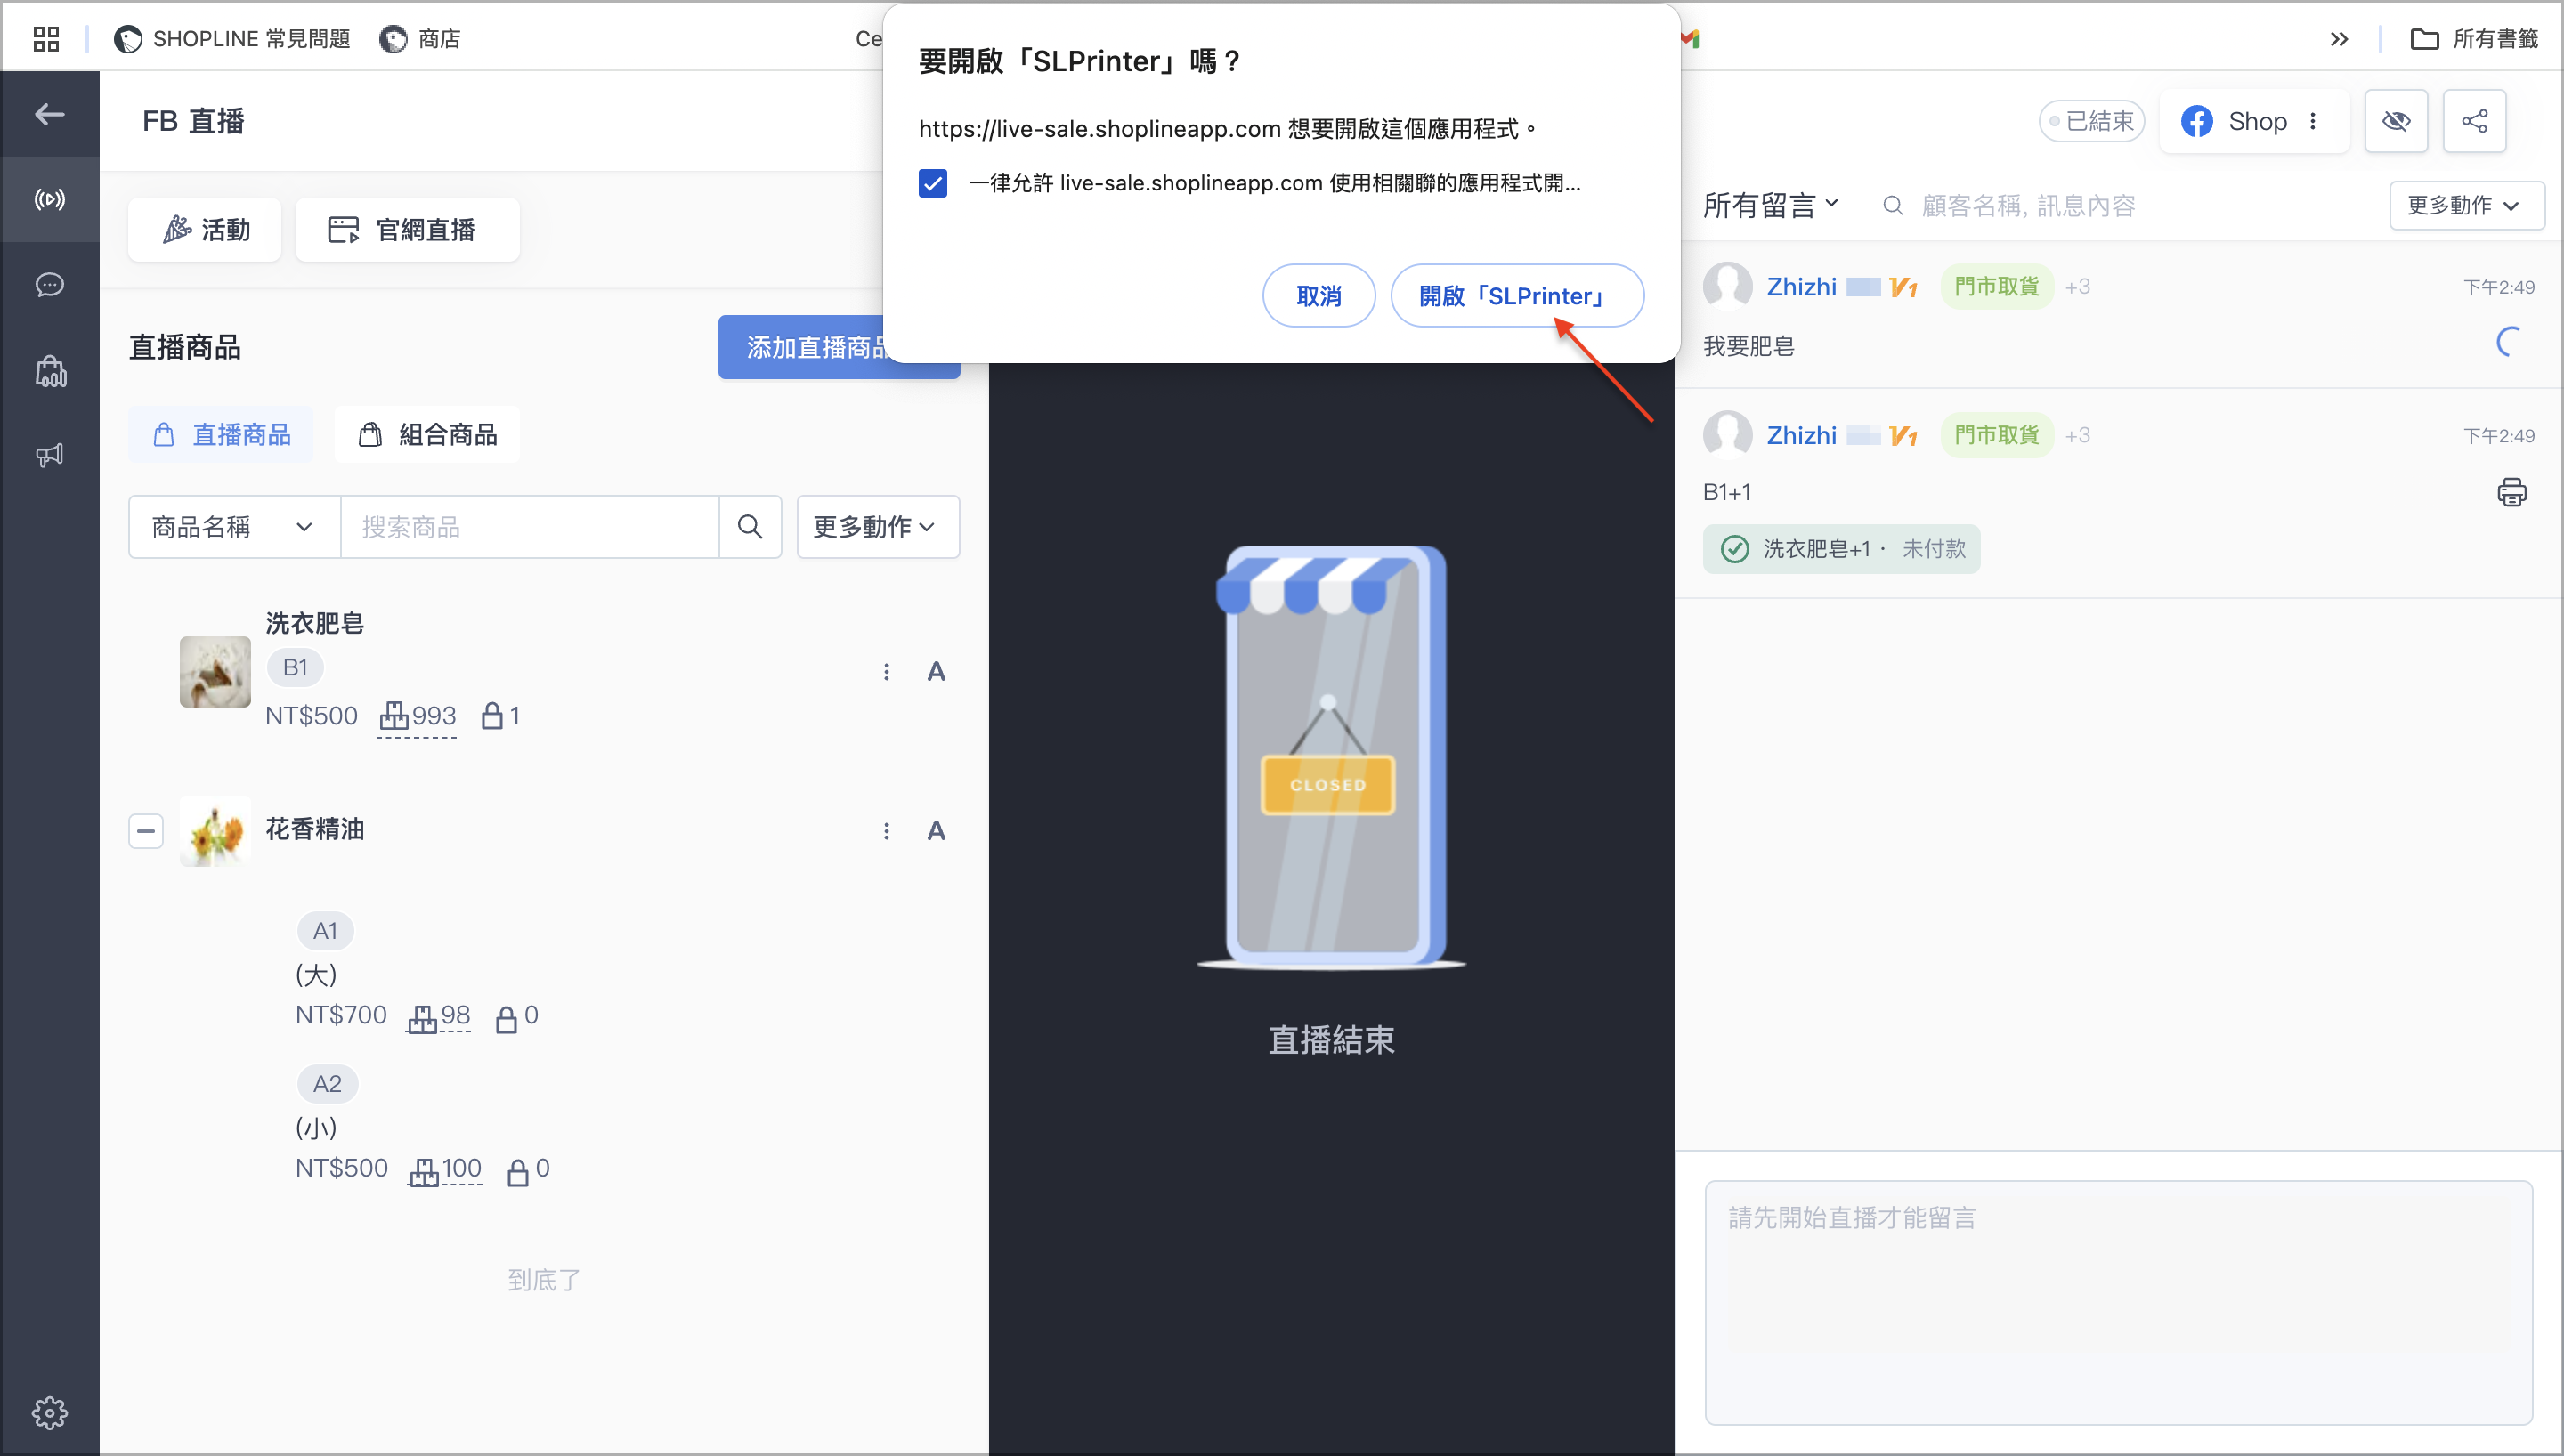Open three-dot menu for 花香精油
The width and height of the screenshot is (2564, 1456).
(x=886, y=831)
